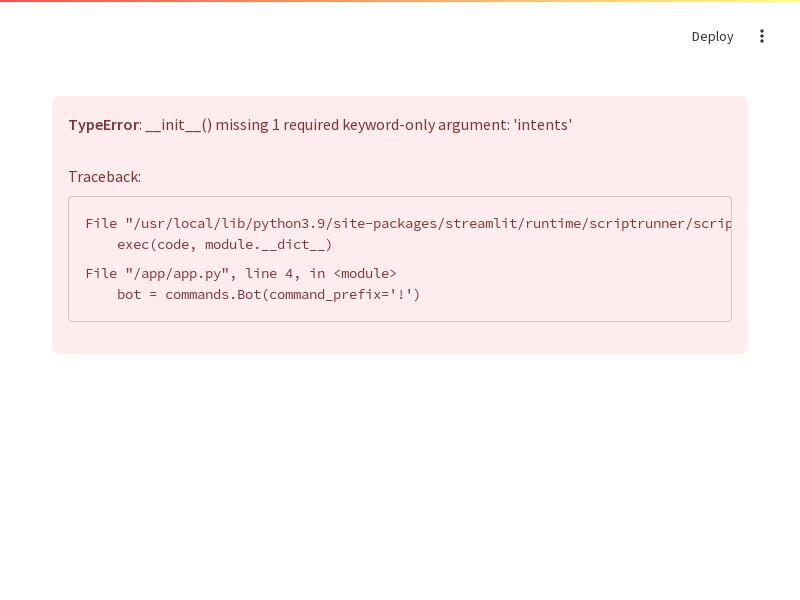Click the "Traceback:" label

(x=105, y=177)
